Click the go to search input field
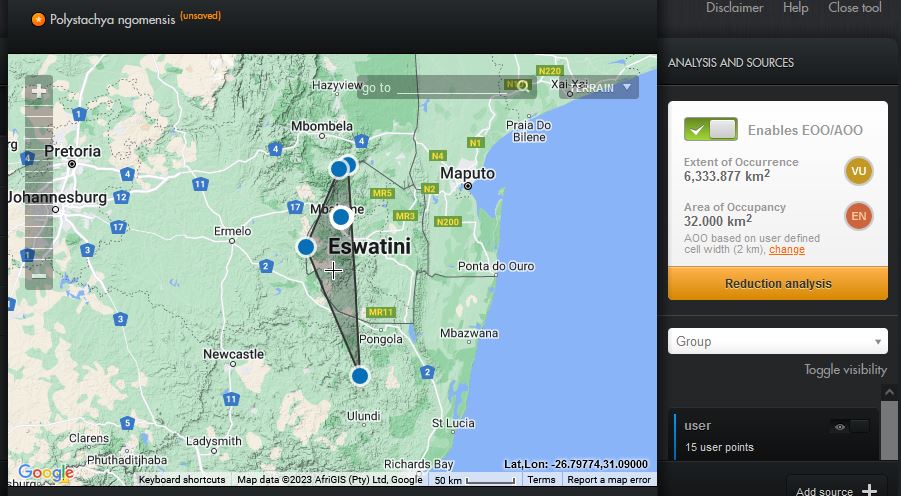The image size is (901, 496). point(455,88)
